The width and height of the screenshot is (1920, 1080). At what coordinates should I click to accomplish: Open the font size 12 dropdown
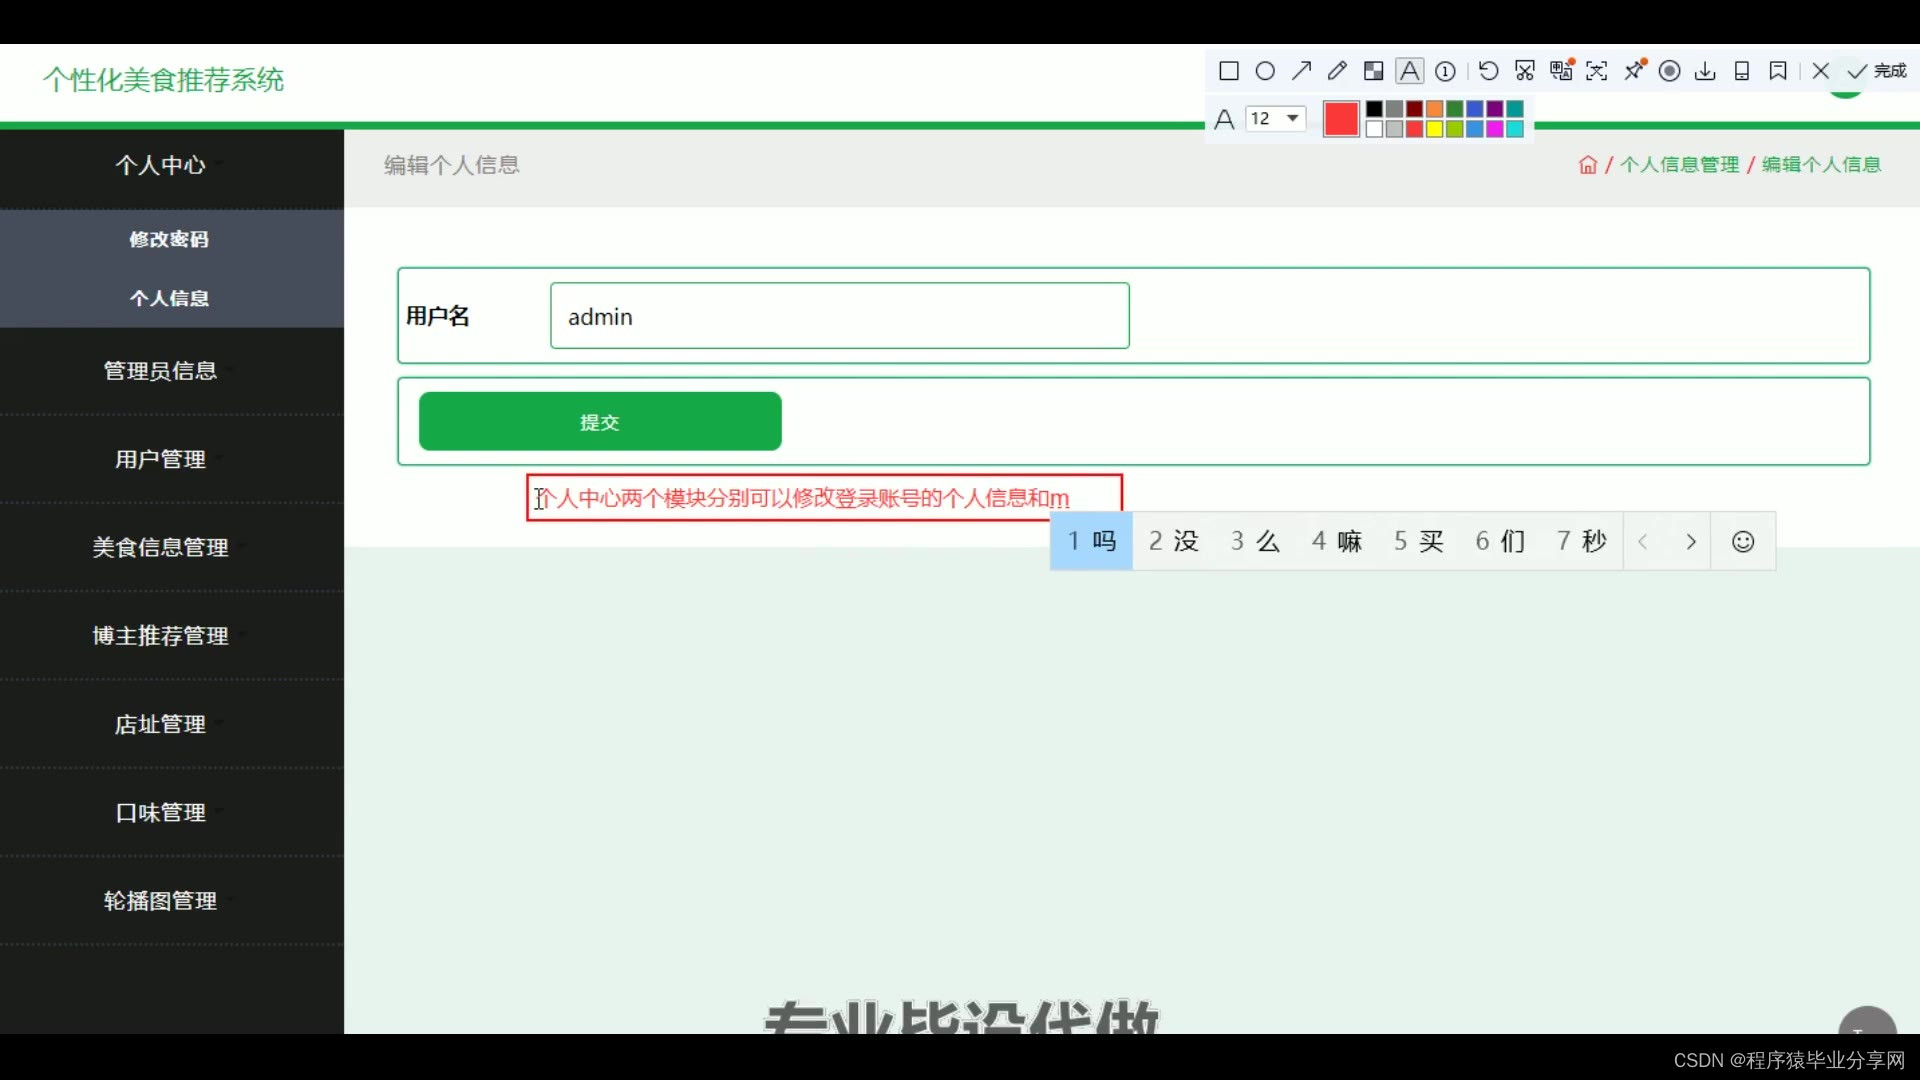(x=1292, y=118)
